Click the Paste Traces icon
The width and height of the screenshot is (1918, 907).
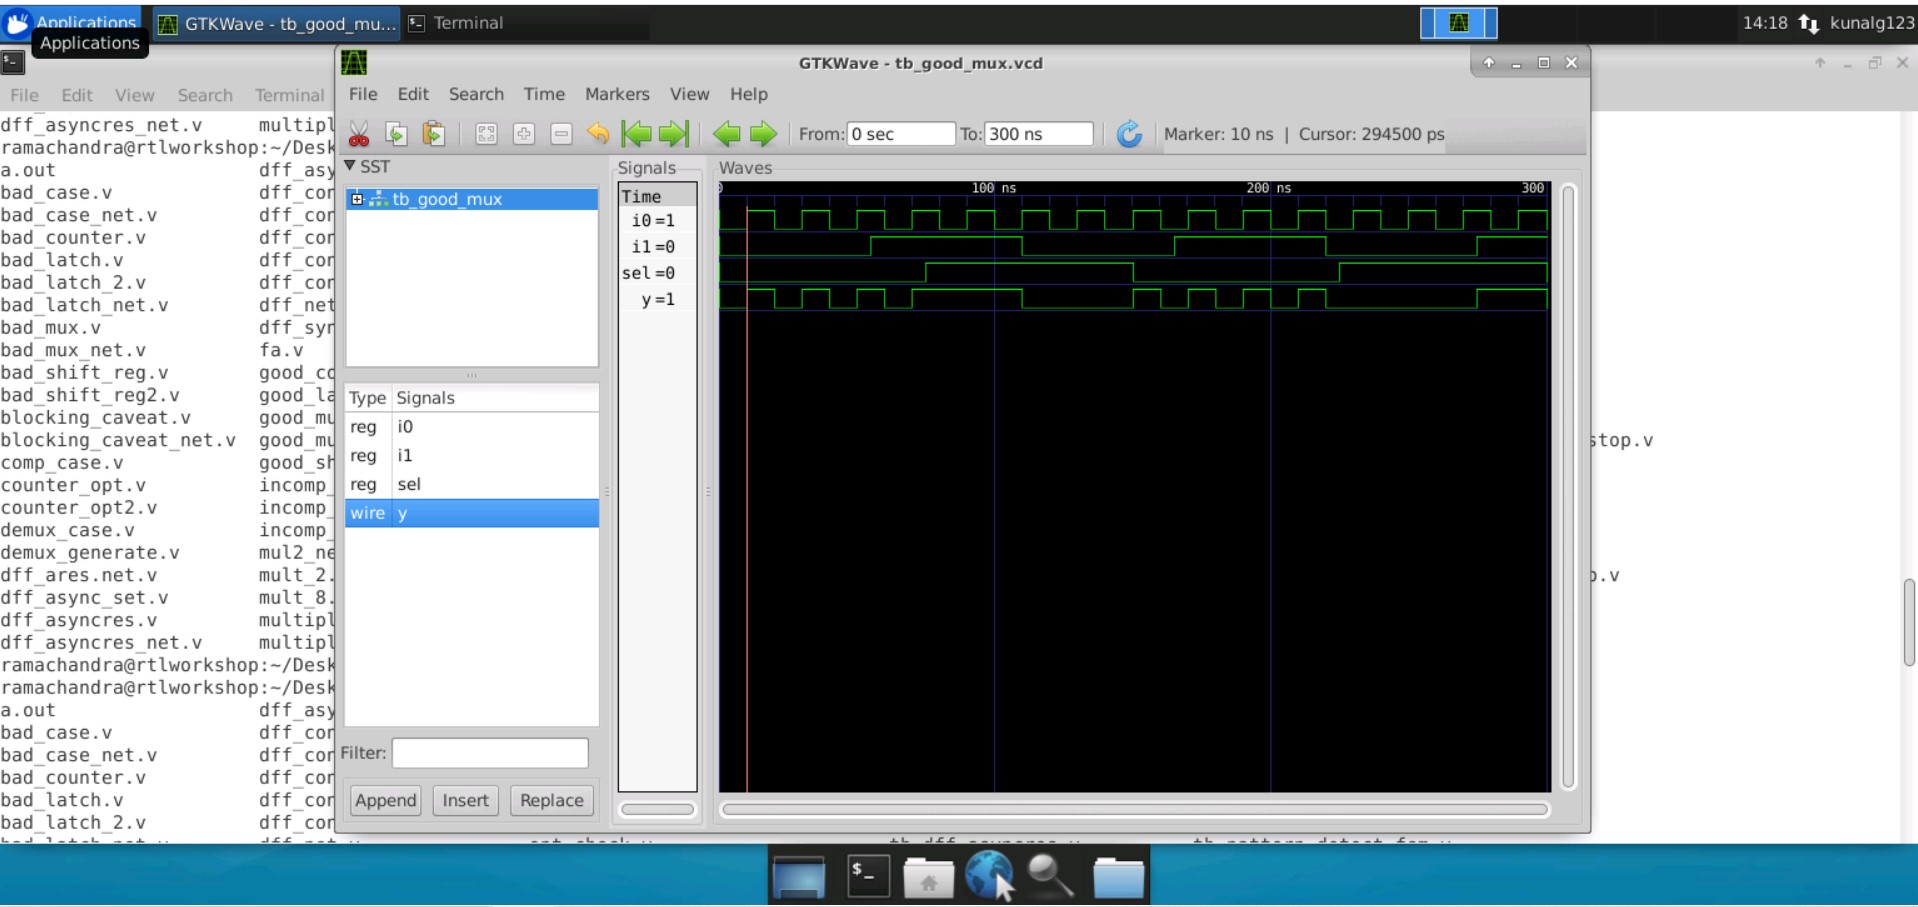pos(433,133)
